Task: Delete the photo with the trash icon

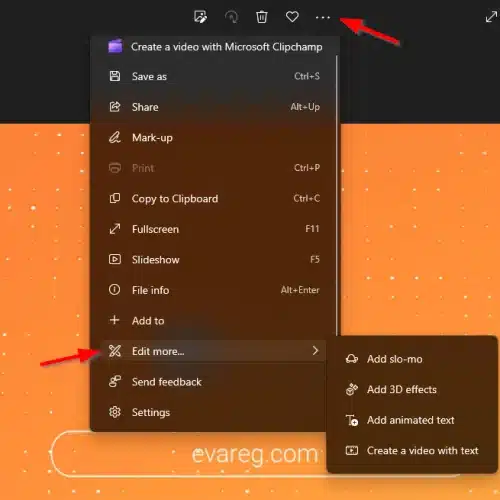Action: (x=262, y=17)
